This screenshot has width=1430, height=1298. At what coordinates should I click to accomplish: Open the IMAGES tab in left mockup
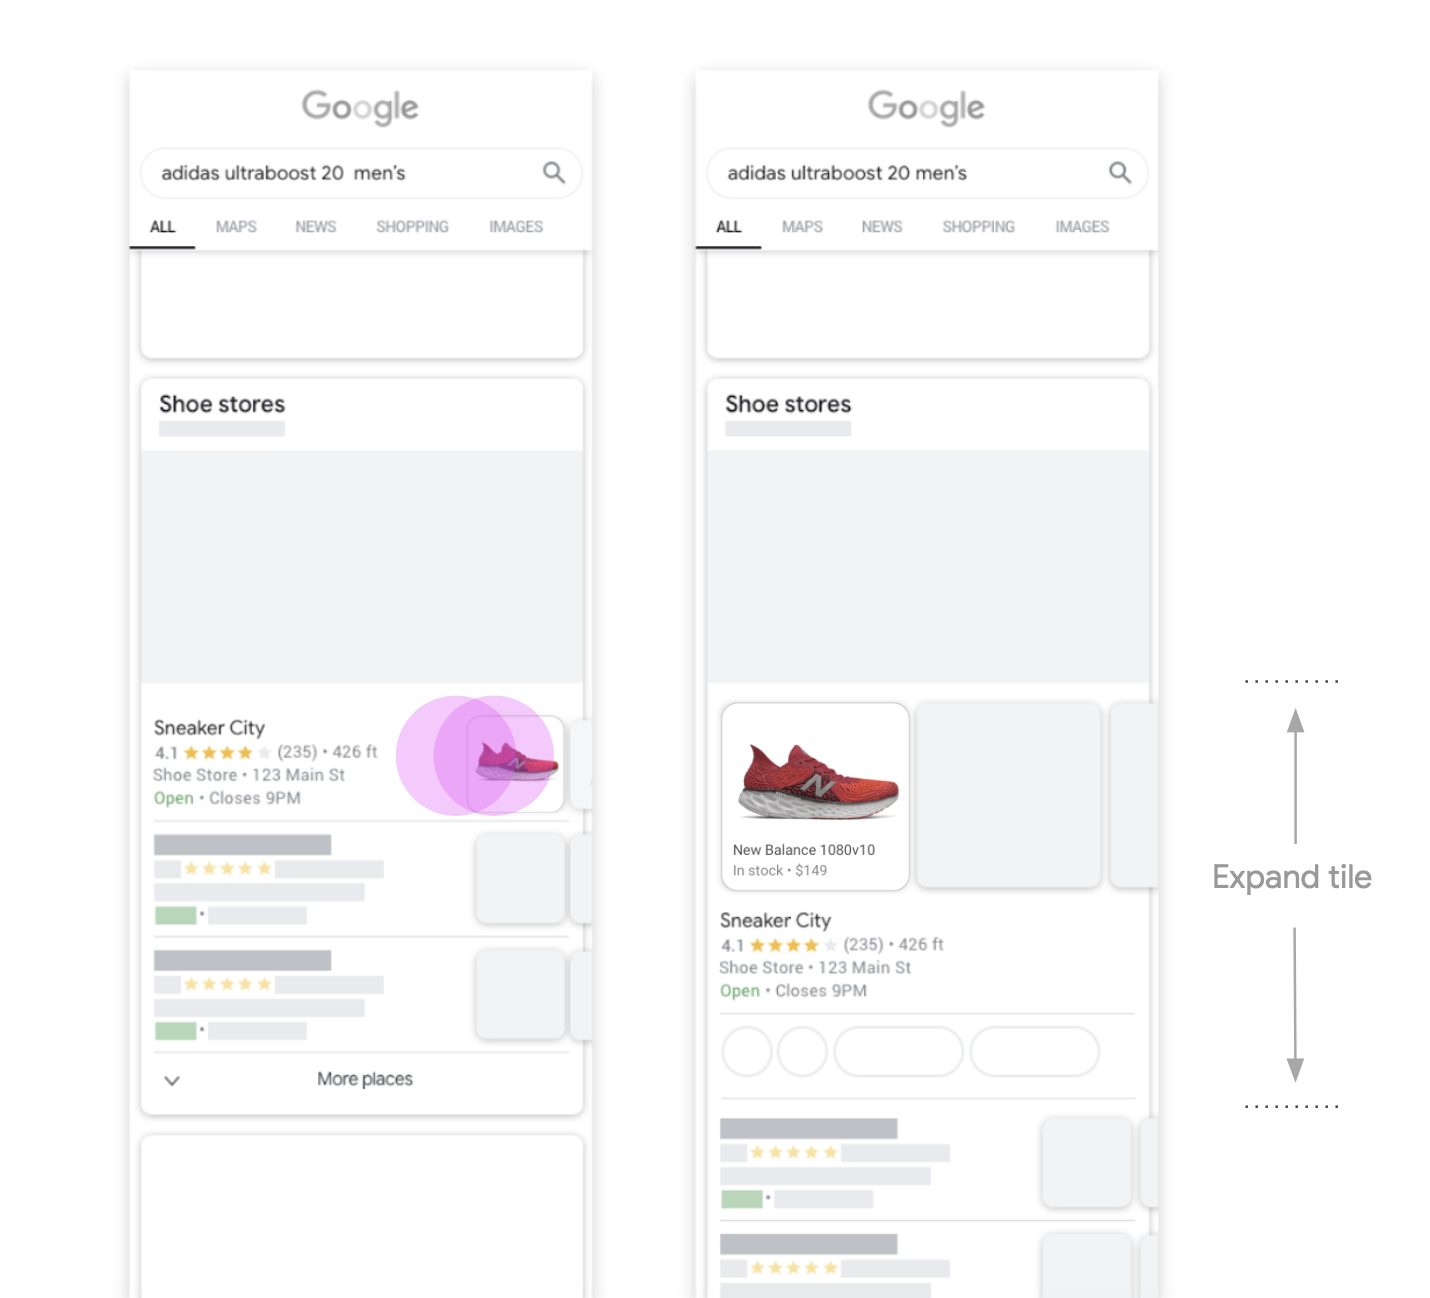(x=516, y=227)
